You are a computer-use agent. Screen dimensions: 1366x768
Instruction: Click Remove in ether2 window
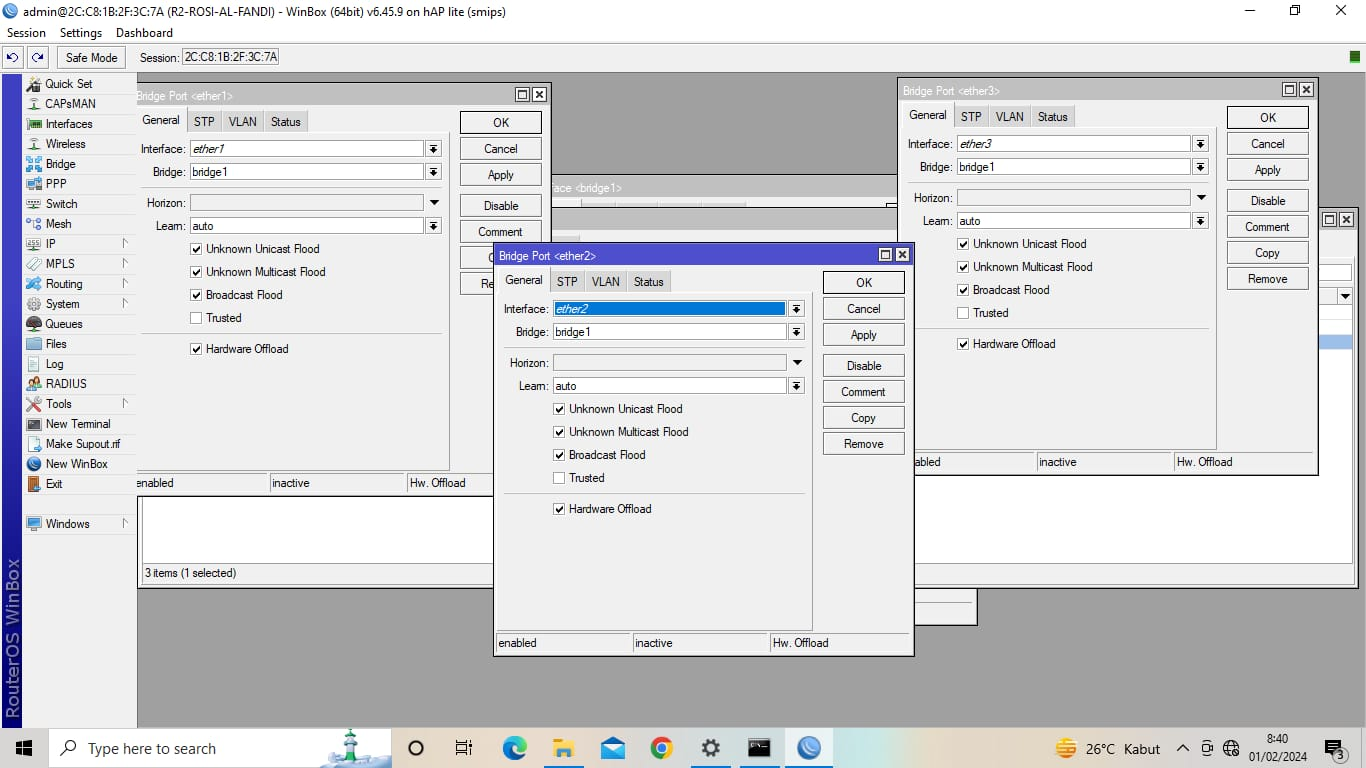[x=864, y=444]
